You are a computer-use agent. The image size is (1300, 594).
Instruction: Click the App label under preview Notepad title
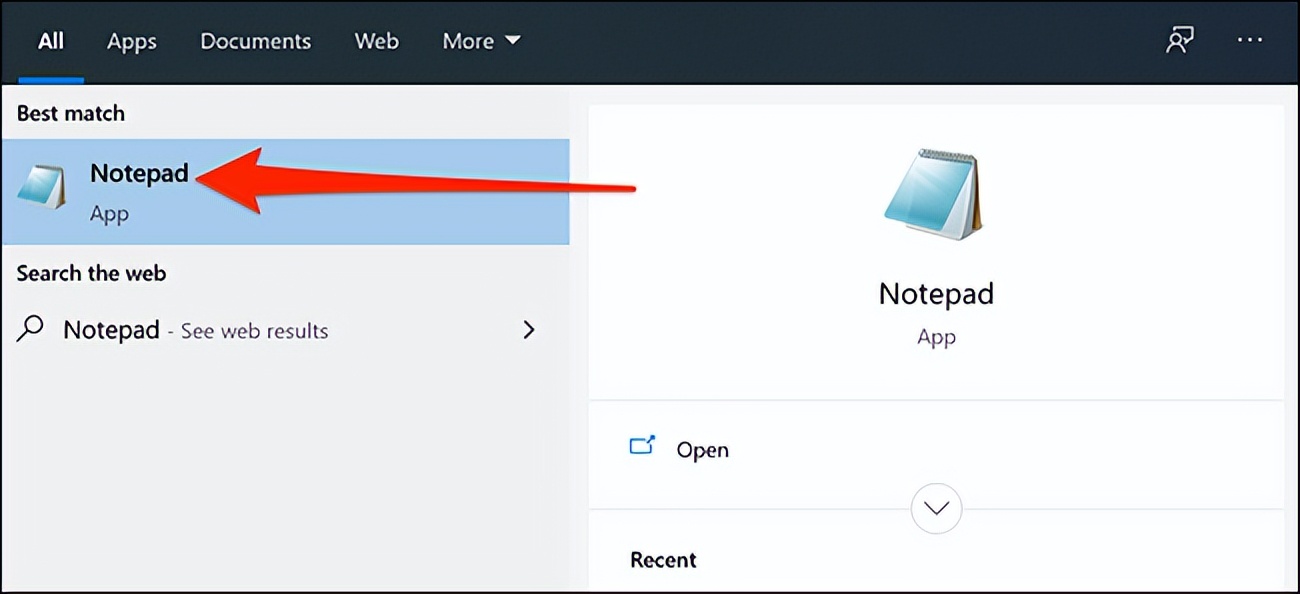click(x=936, y=338)
